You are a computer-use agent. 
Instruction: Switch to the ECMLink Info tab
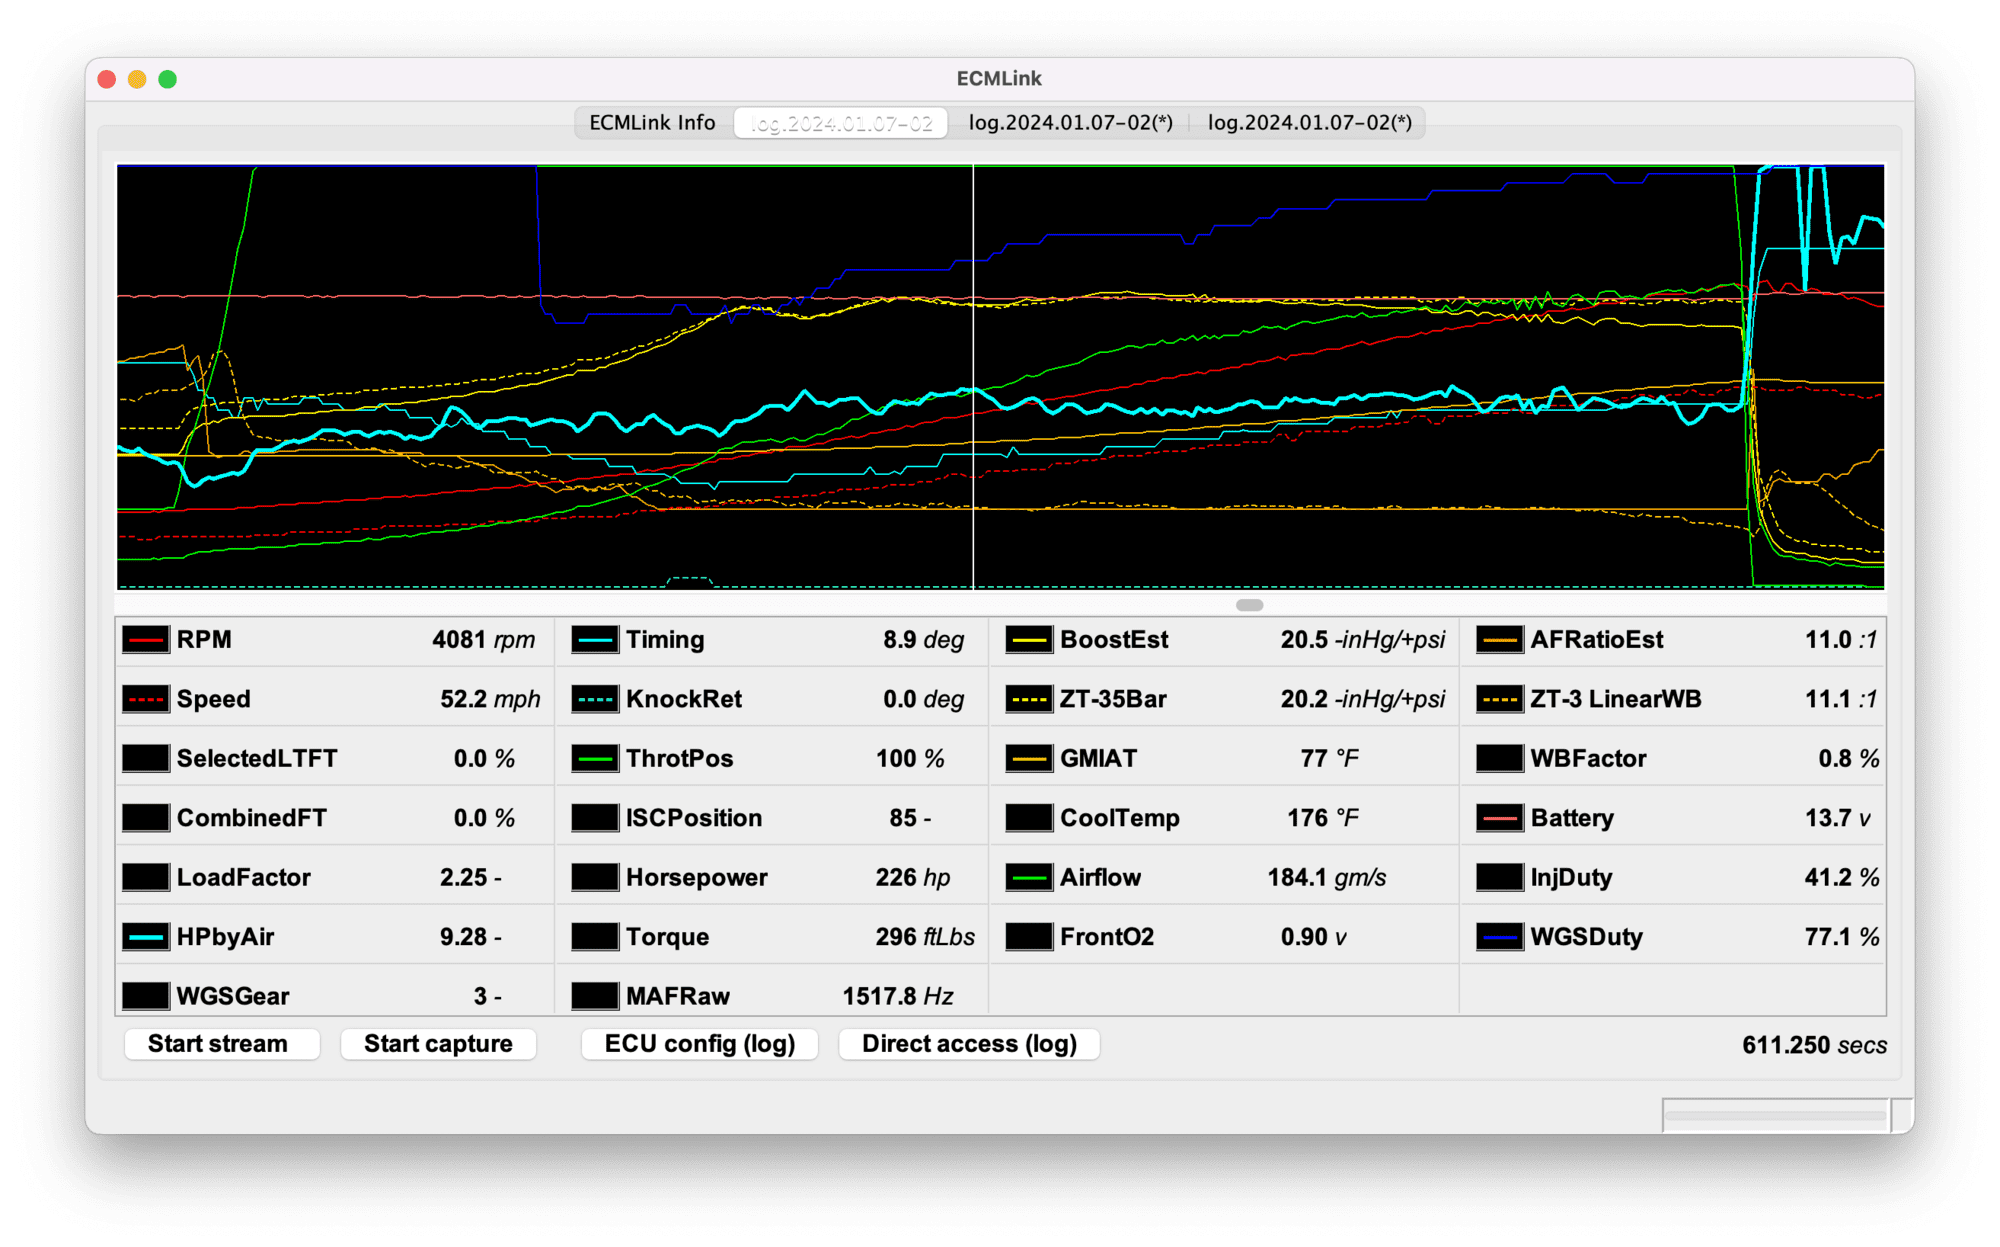(x=652, y=122)
